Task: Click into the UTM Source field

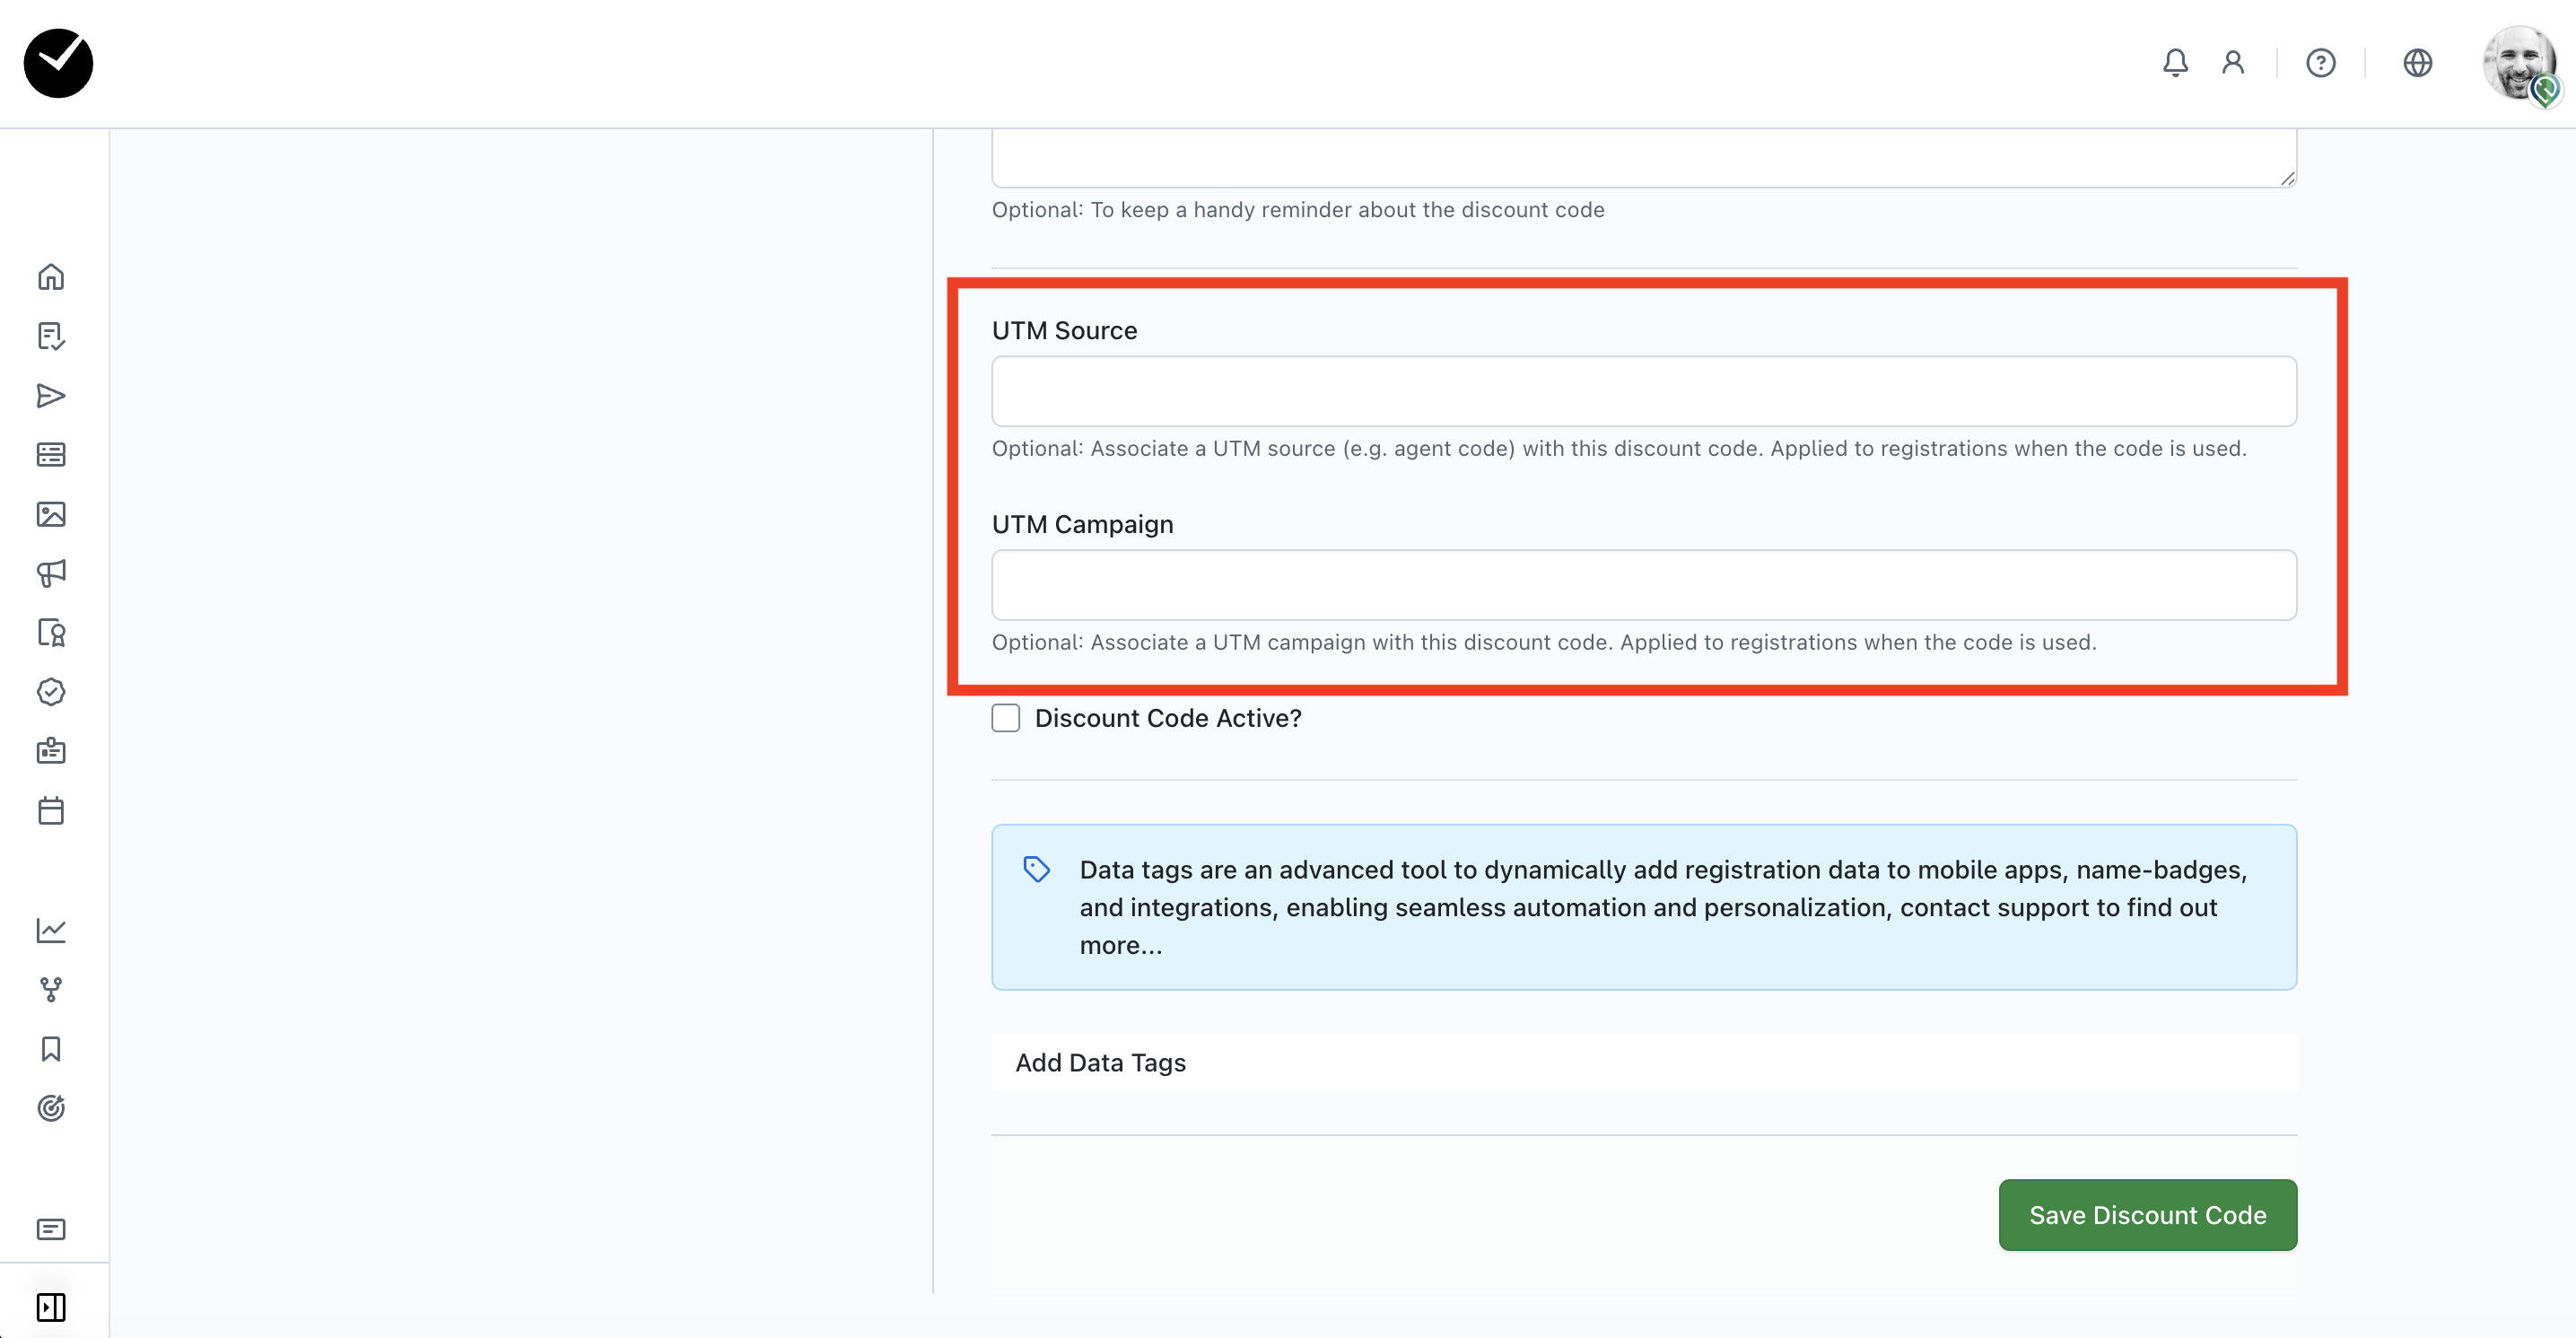Action: (1643, 391)
